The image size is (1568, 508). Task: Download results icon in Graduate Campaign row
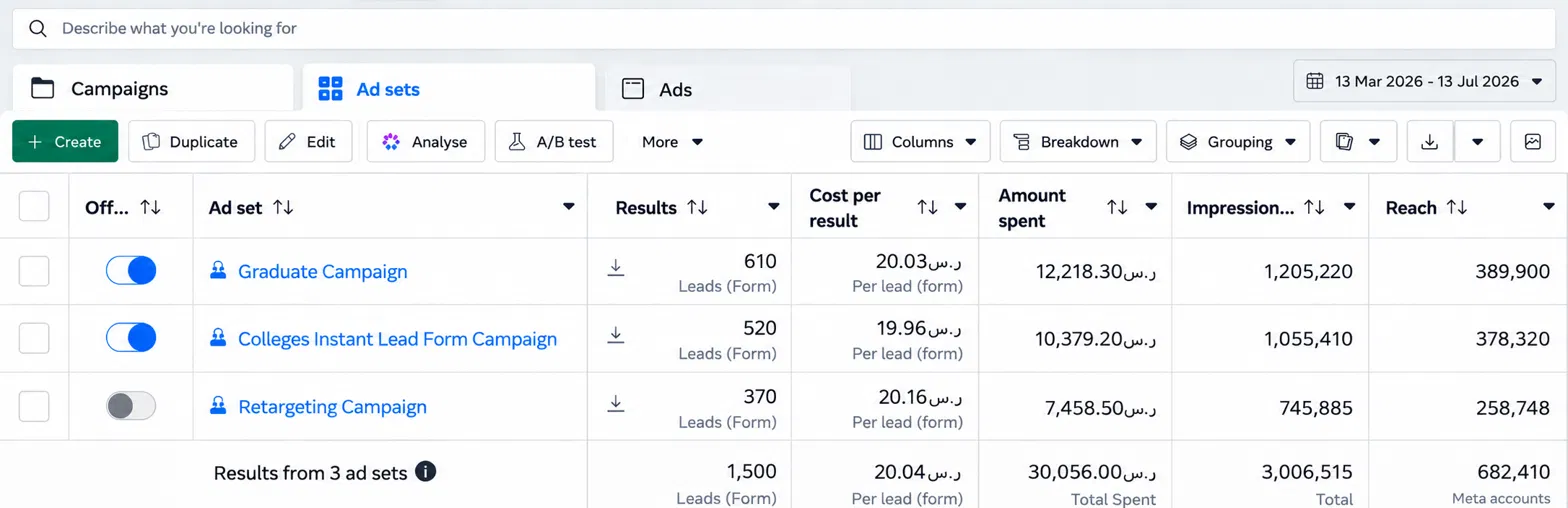[x=616, y=267]
